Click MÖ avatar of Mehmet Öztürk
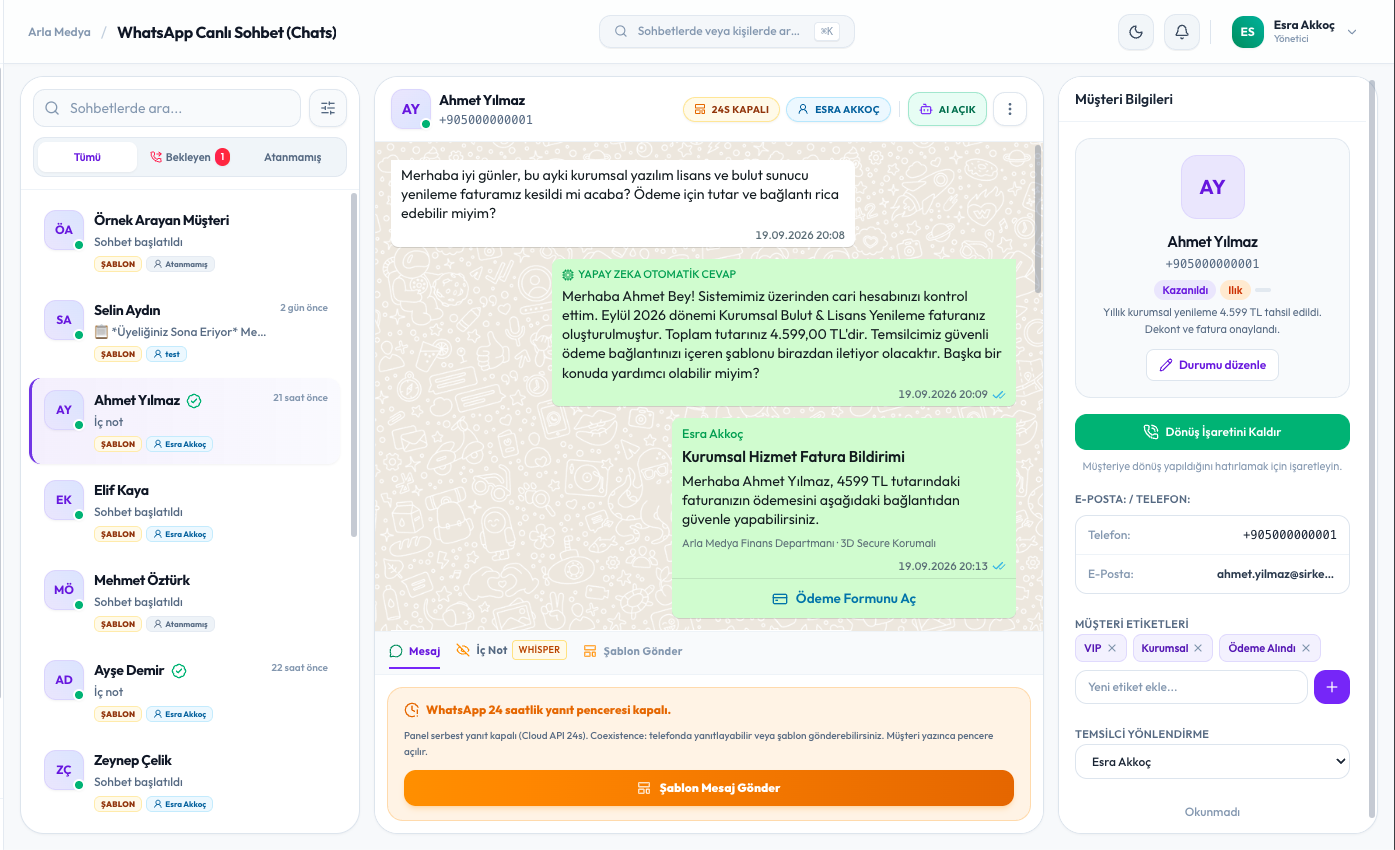Viewport: 1395px width, 850px height. point(64,590)
